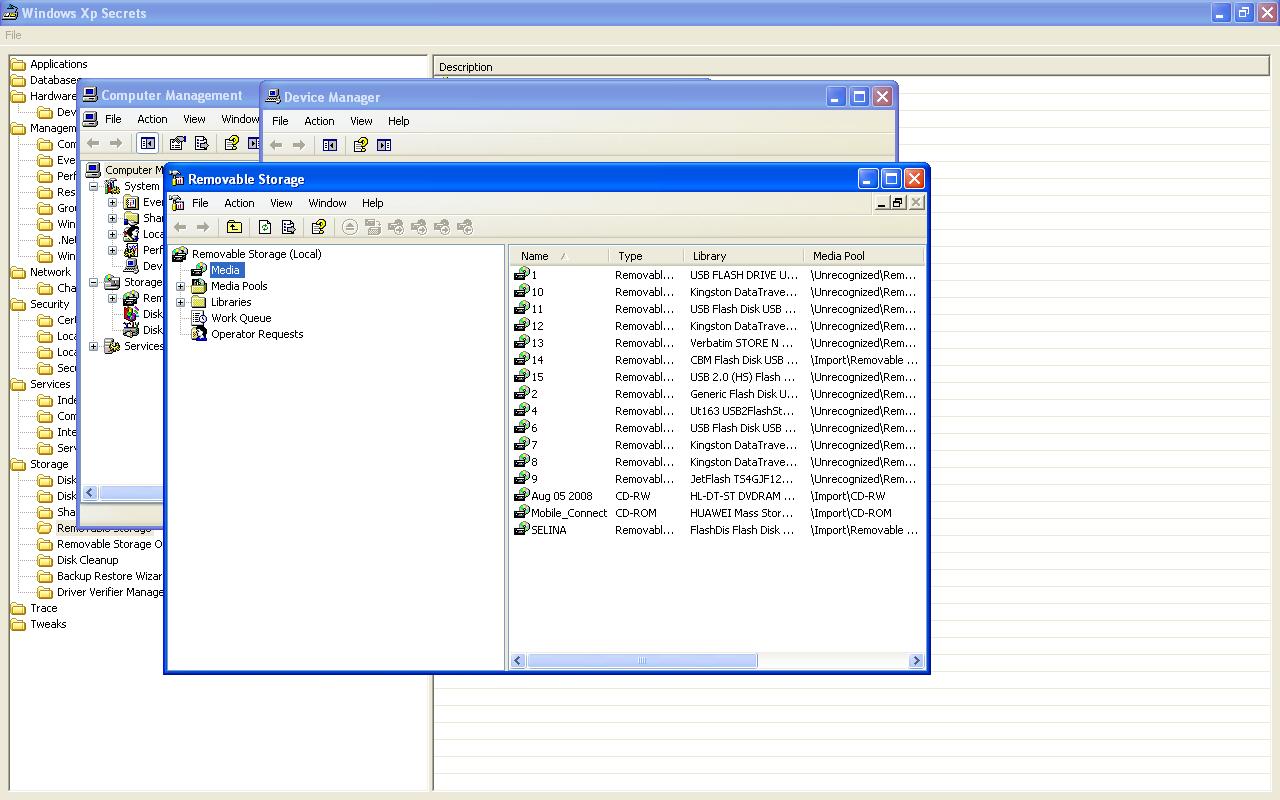Expand Services and Applications in Computer Management
The image size is (1280, 800).
[x=94, y=346]
